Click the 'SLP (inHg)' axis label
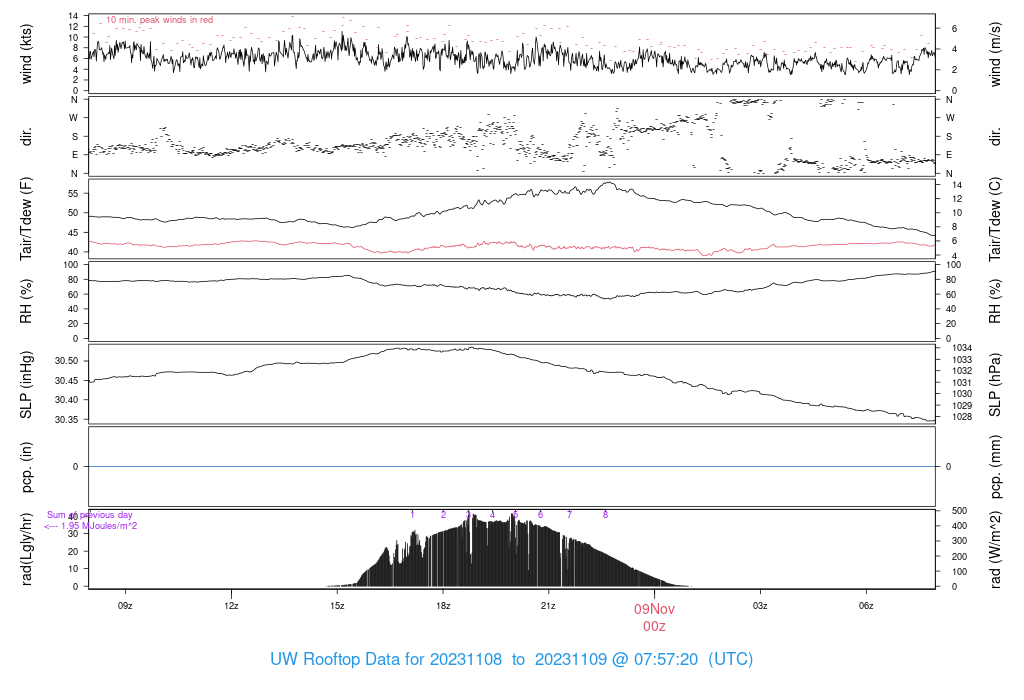The width and height of the screenshot is (1024, 700). (26, 385)
